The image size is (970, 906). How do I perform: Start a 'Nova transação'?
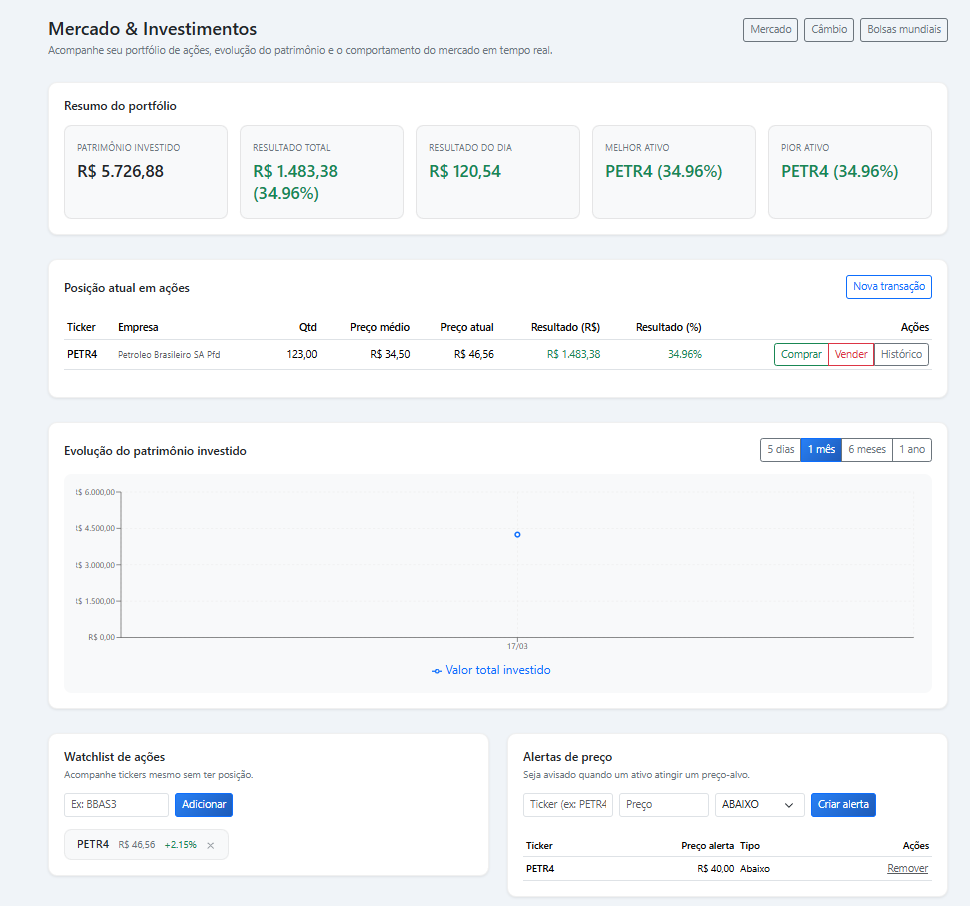pos(888,287)
